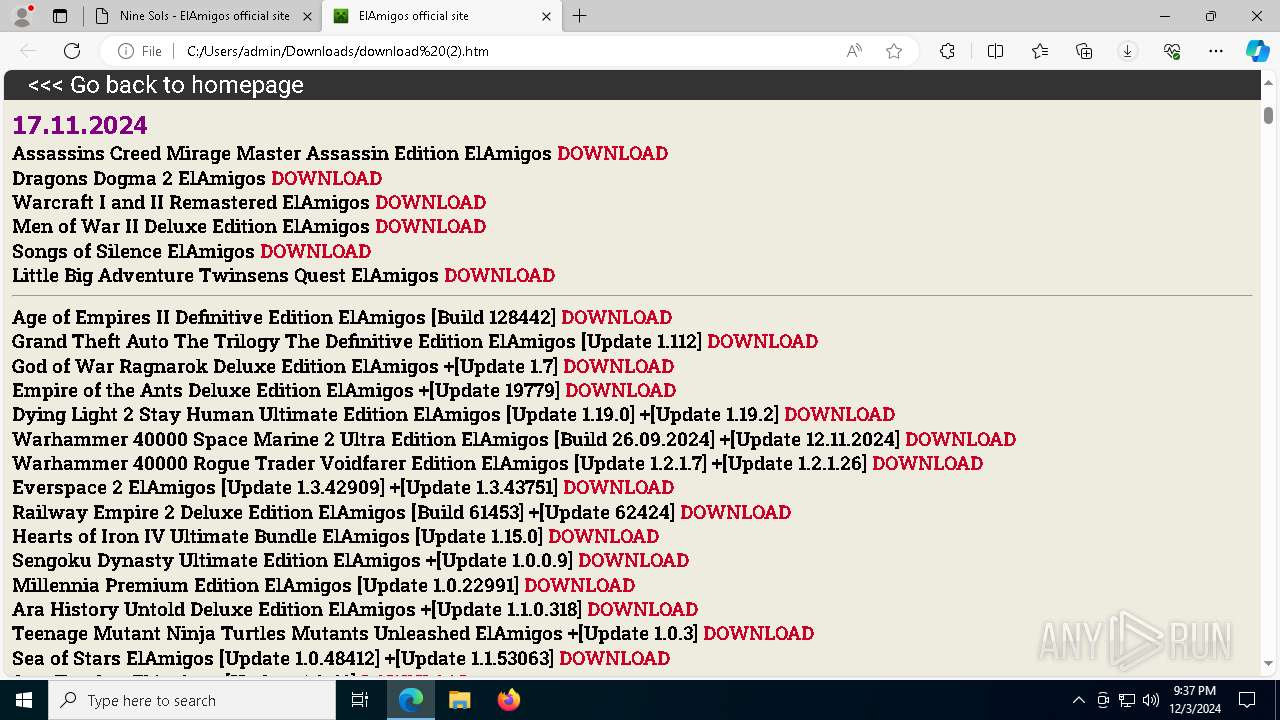Download Songs of Silence
The height and width of the screenshot is (720, 1280).
point(315,251)
